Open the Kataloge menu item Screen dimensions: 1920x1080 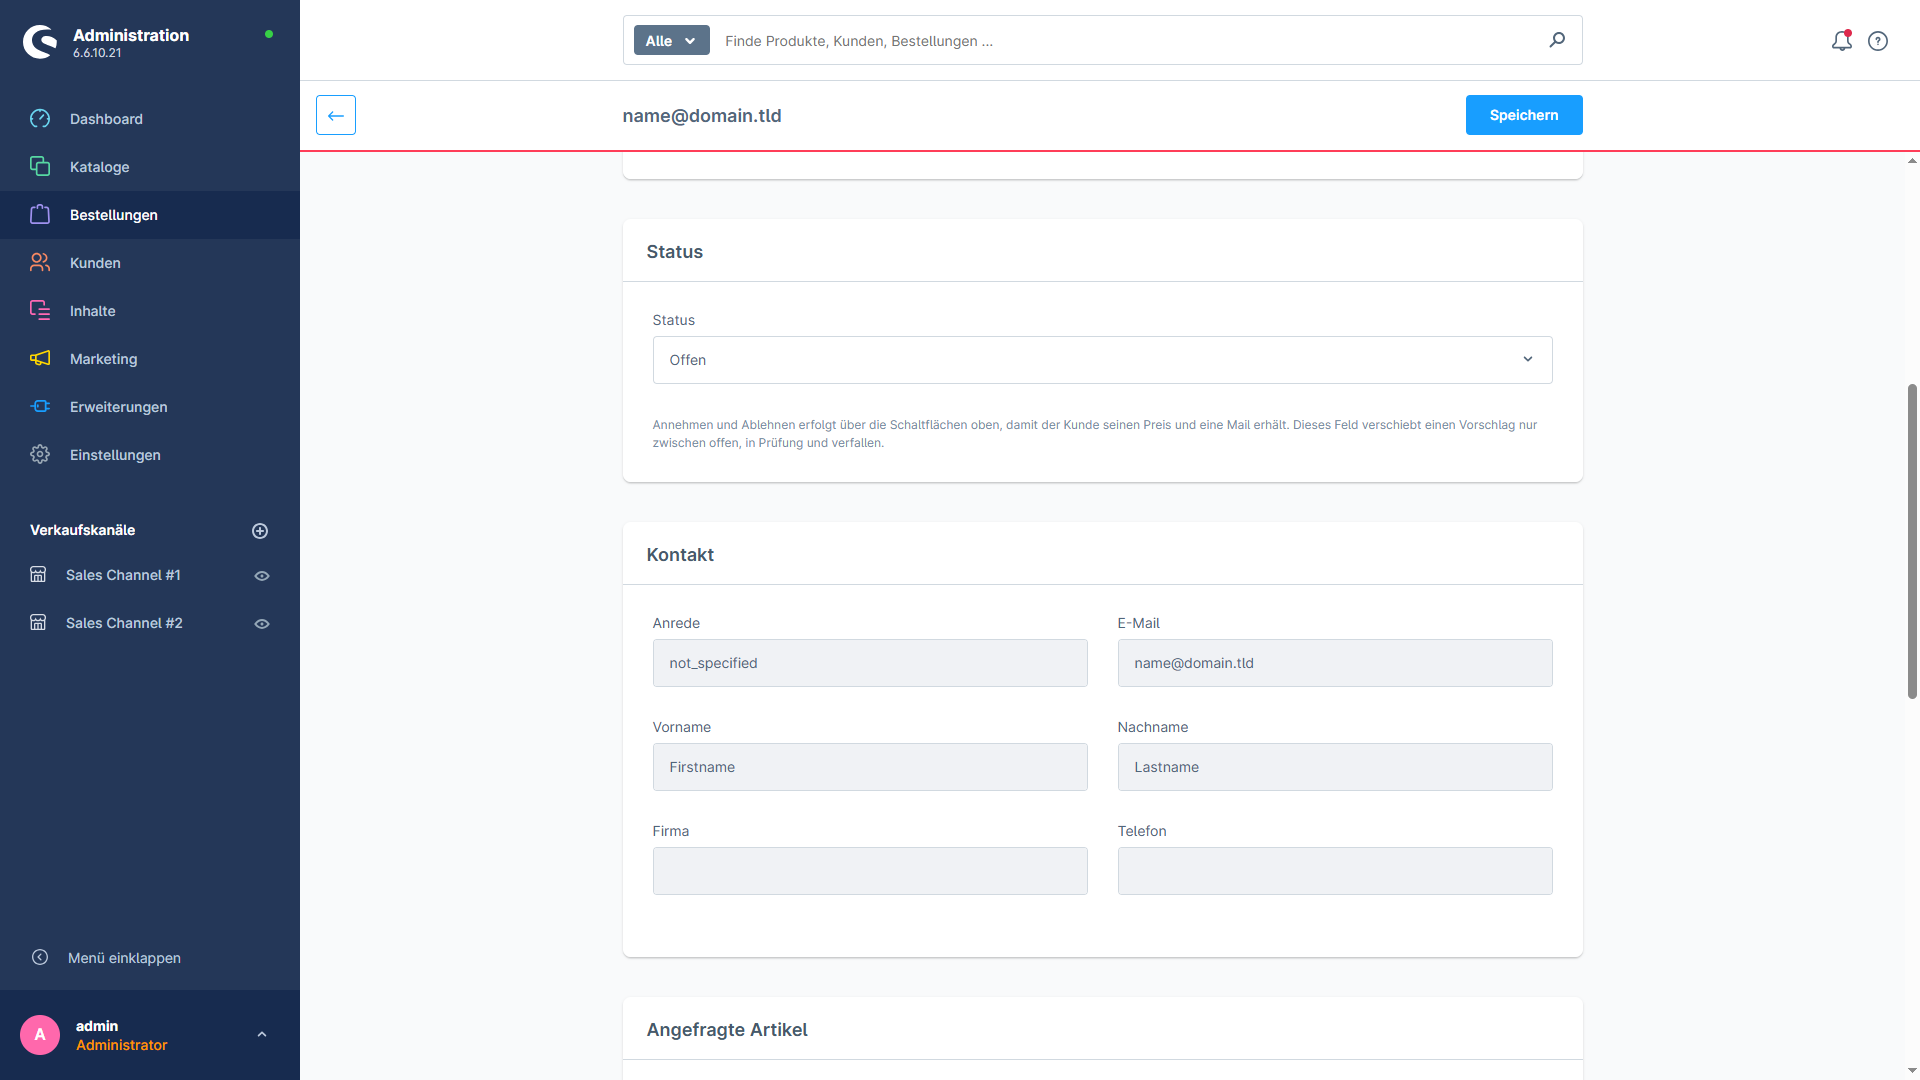coord(150,167)
